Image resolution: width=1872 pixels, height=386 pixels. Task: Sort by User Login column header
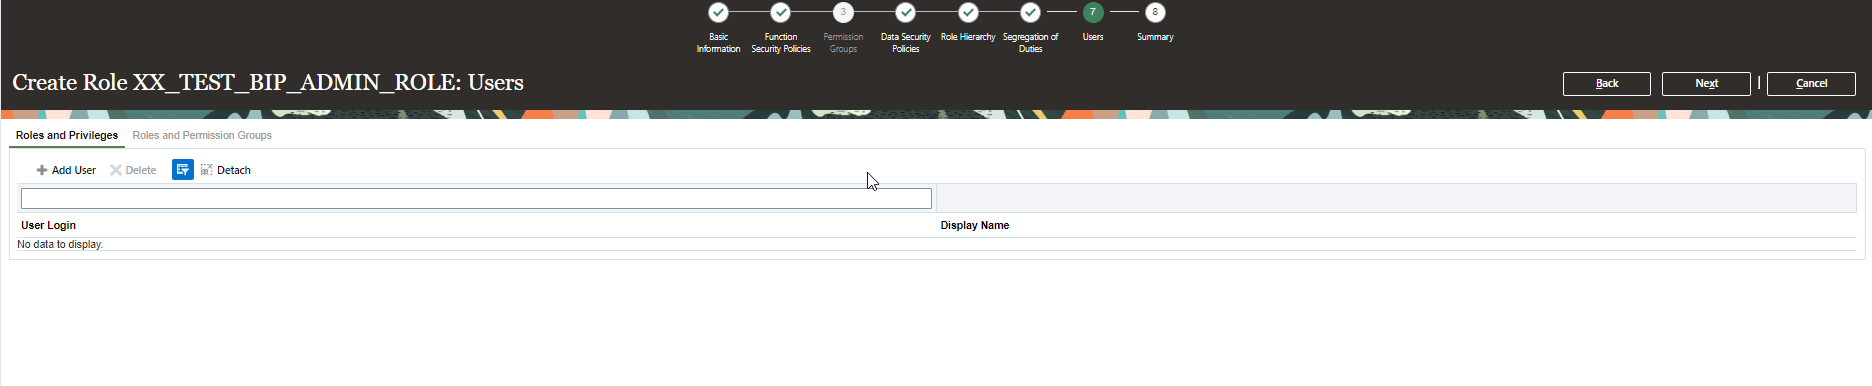pyautogui.click(x=48, y=225)
